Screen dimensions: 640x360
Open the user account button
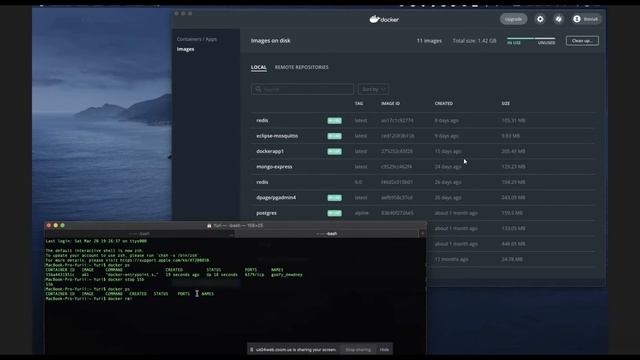586,19
